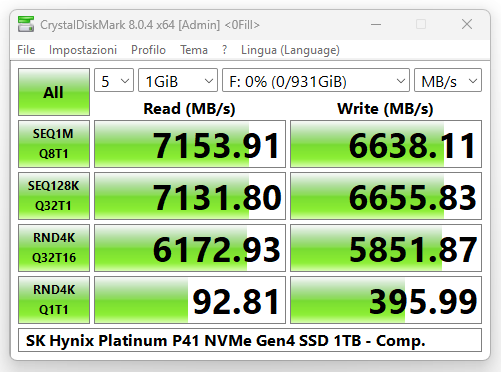This screenshot has width=501, height=372.
Task: Select the write result 395.99
Action: (386, 300)
